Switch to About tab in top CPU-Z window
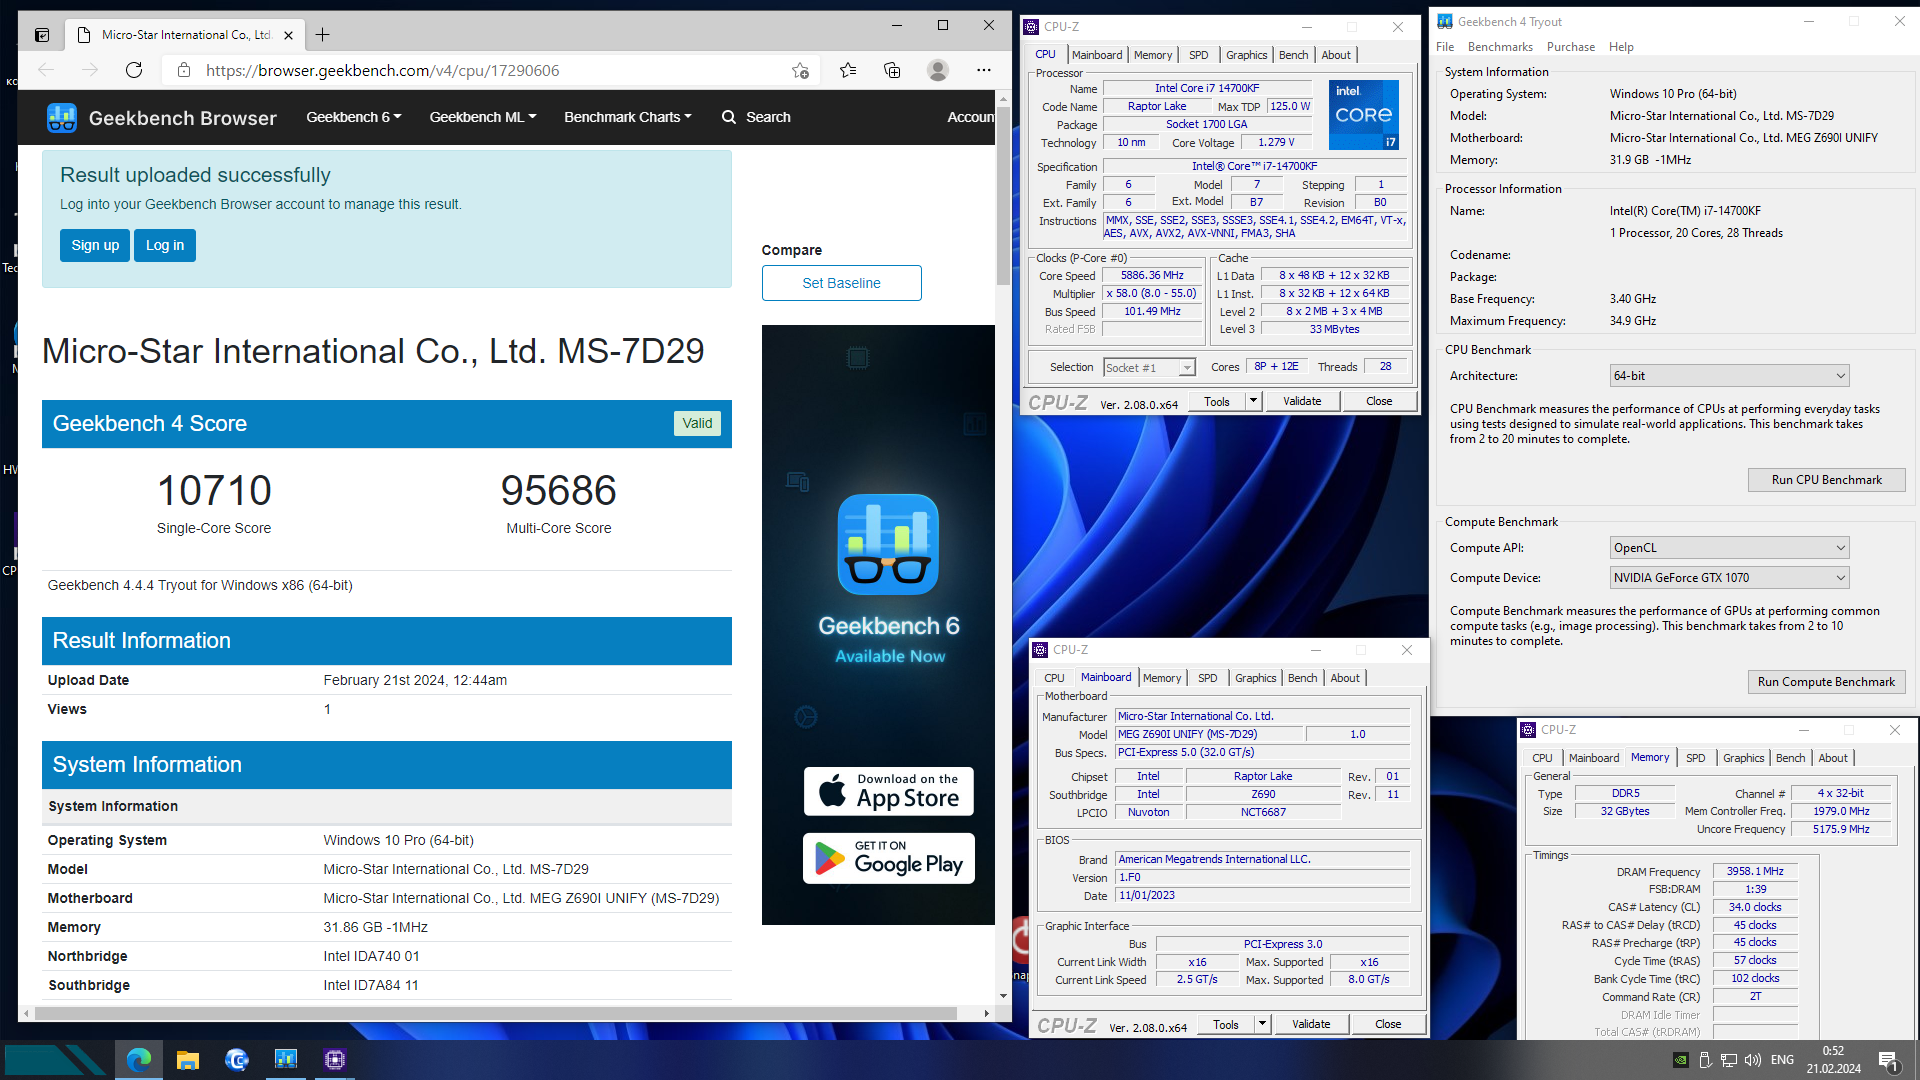Viewport: 1920px width, 1080px height. [x=1336, y=55]
